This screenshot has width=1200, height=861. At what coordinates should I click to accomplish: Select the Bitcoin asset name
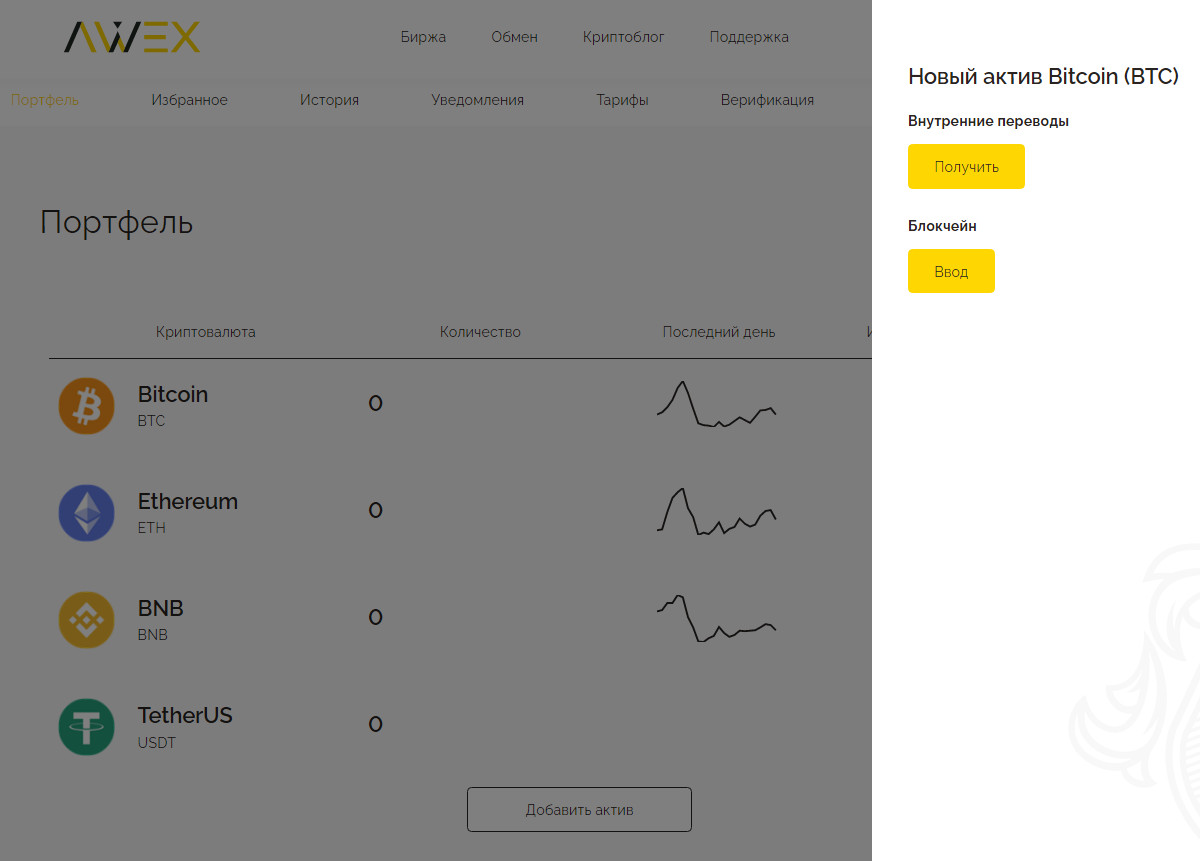pos(173,394)
